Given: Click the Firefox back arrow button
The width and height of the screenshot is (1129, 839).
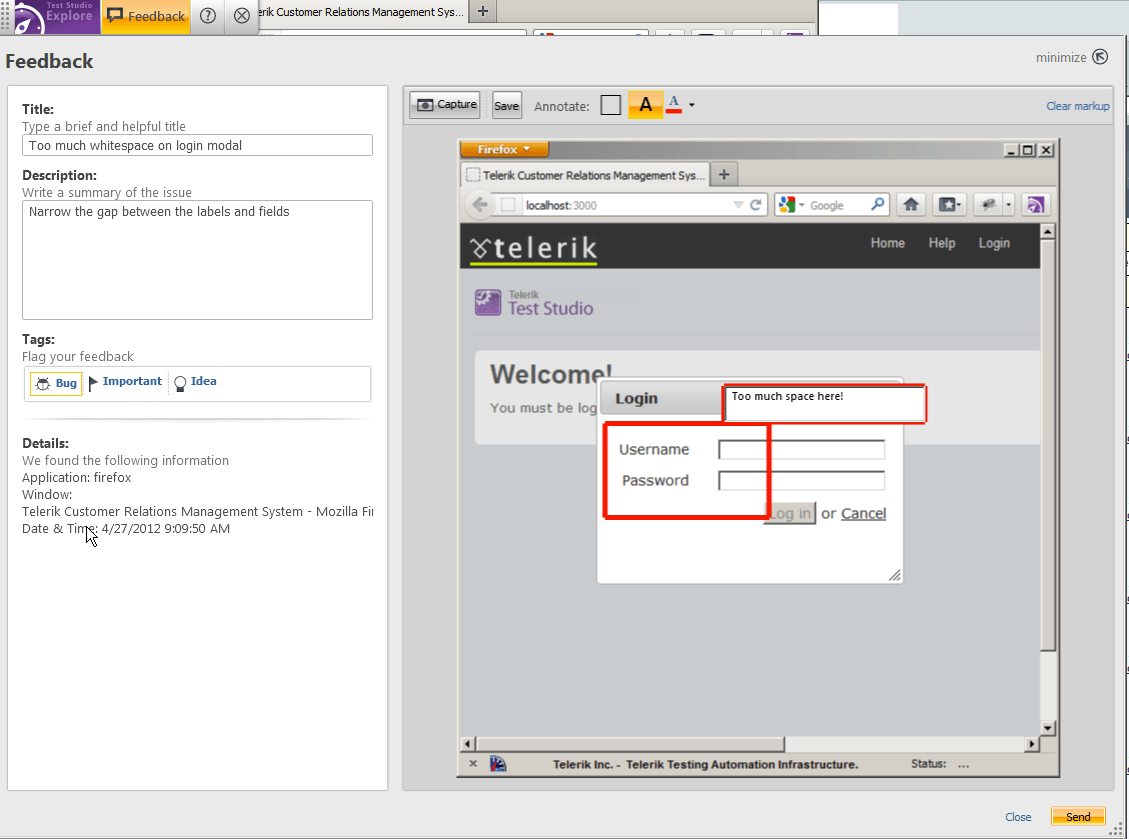Looking at the screenshot, I should tap(480, 205).
